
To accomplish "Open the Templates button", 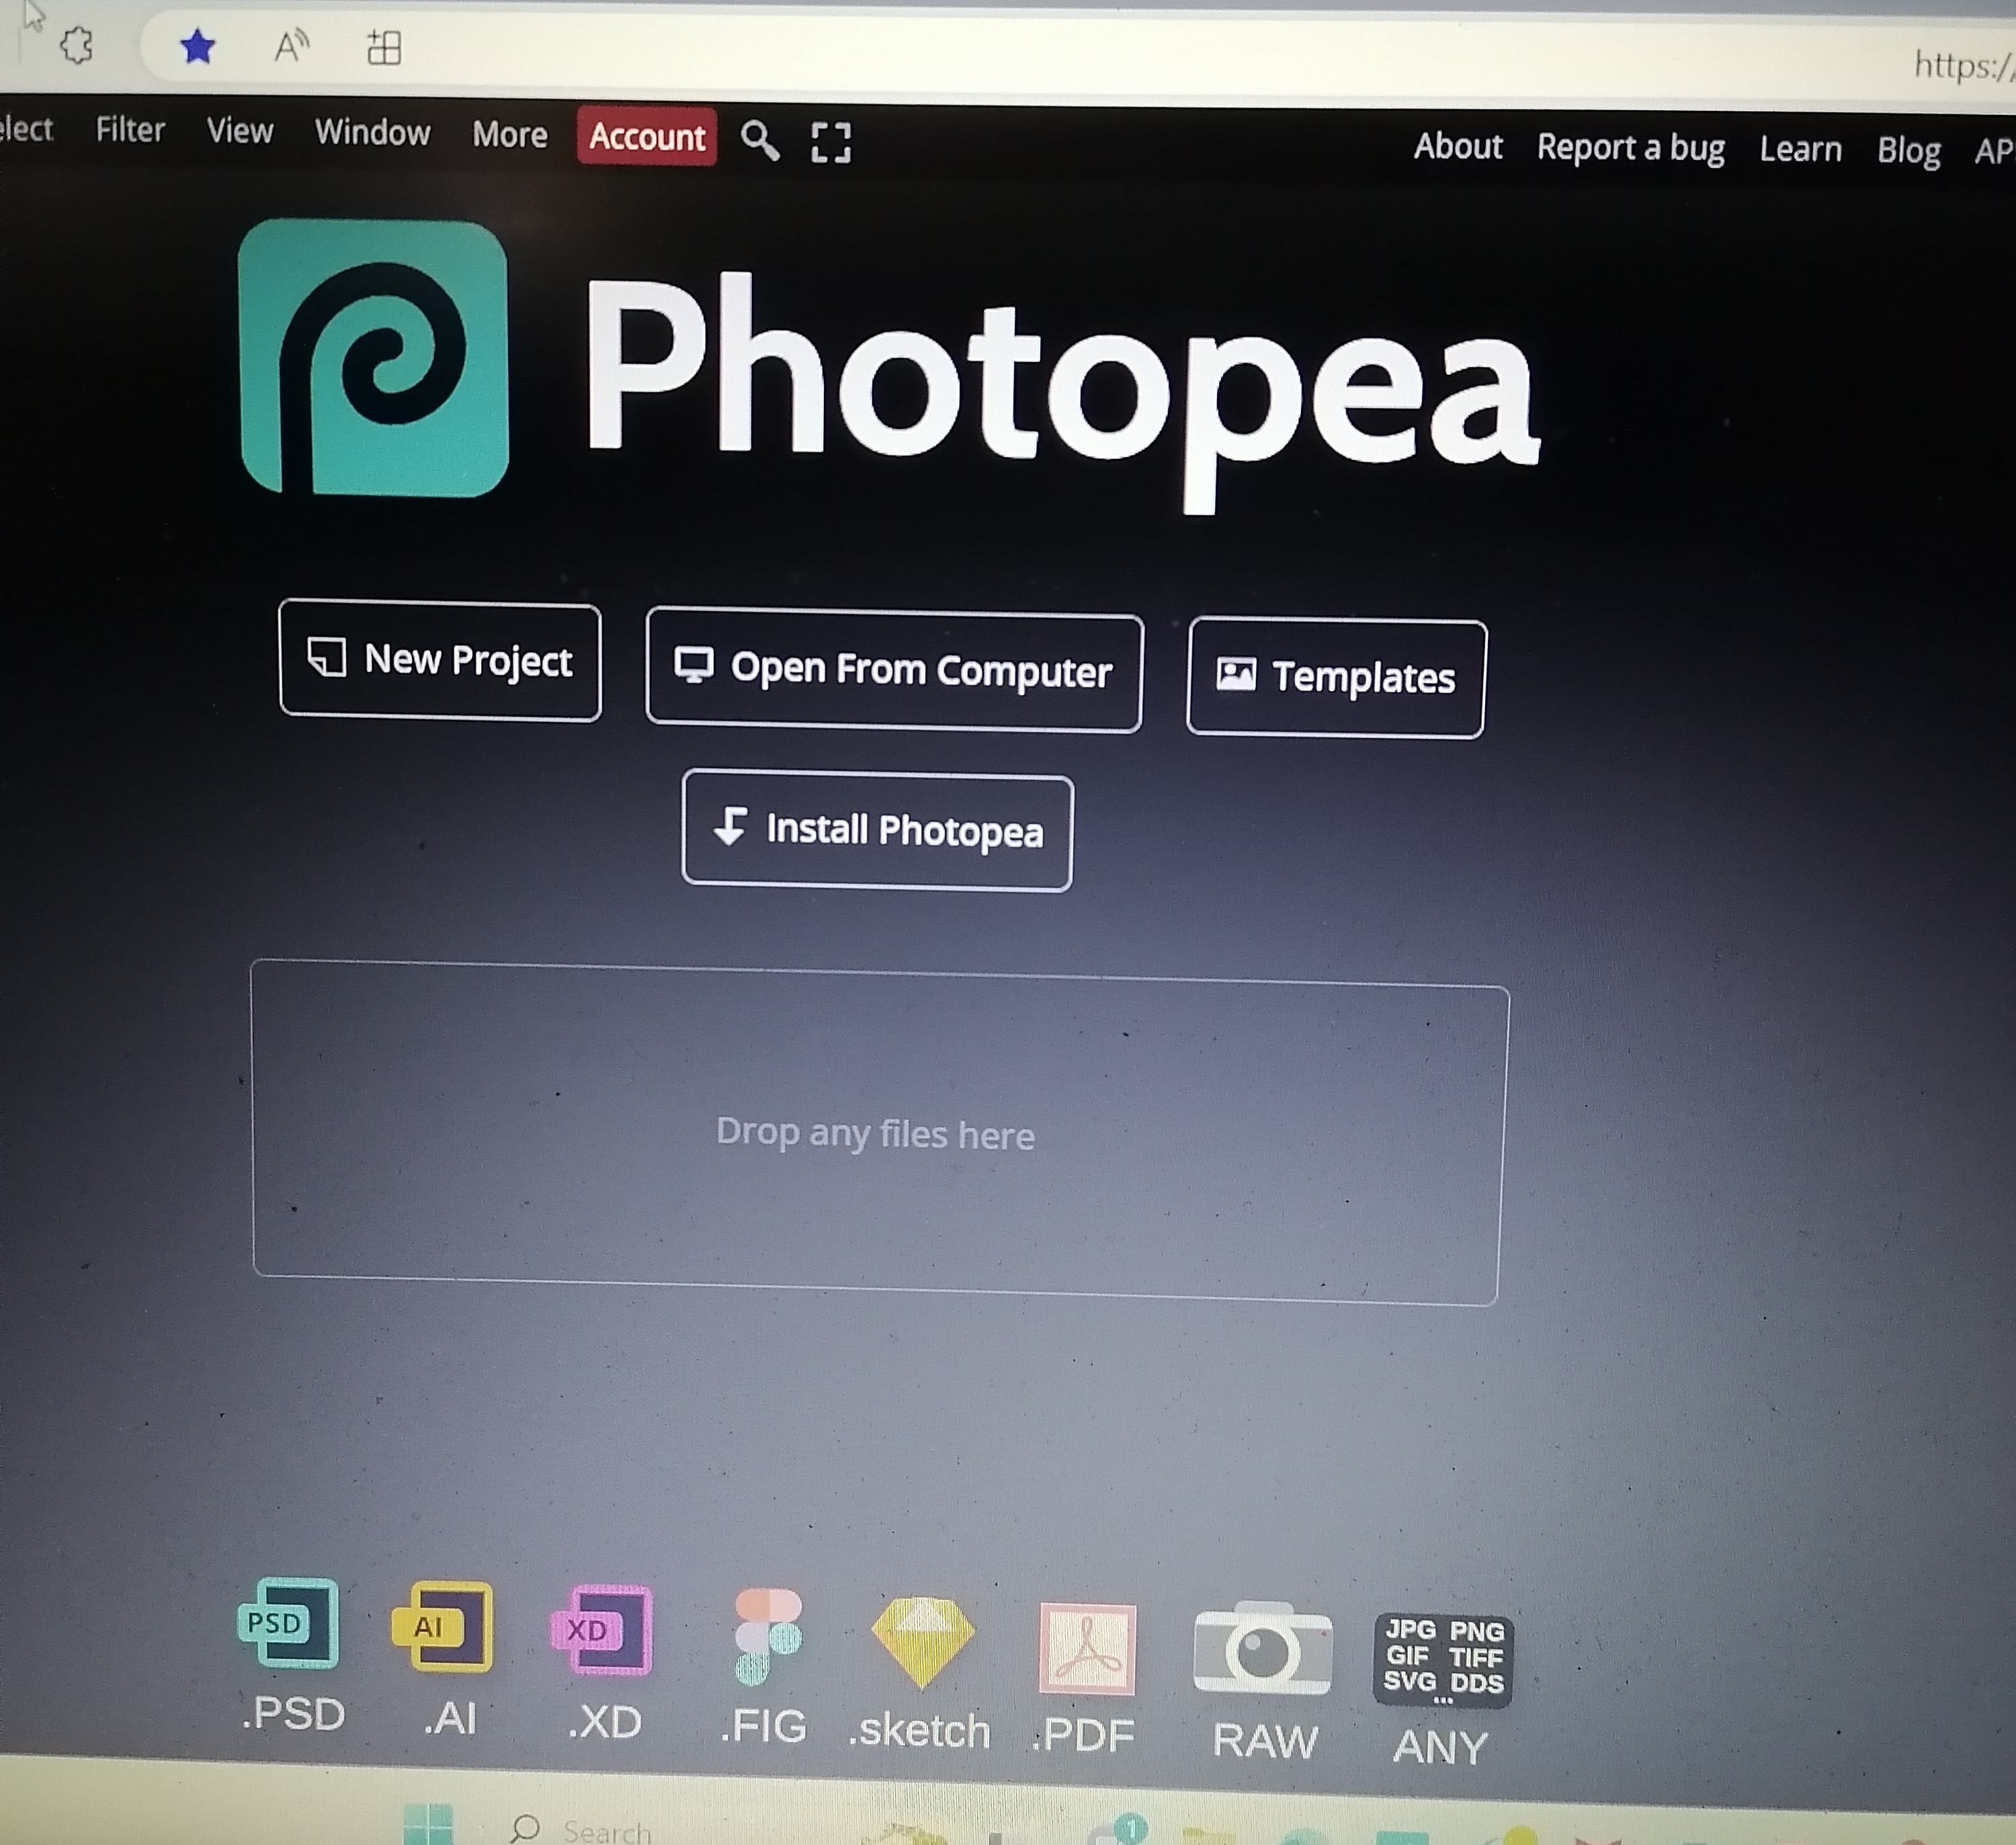I will [x=1336, y=678].
